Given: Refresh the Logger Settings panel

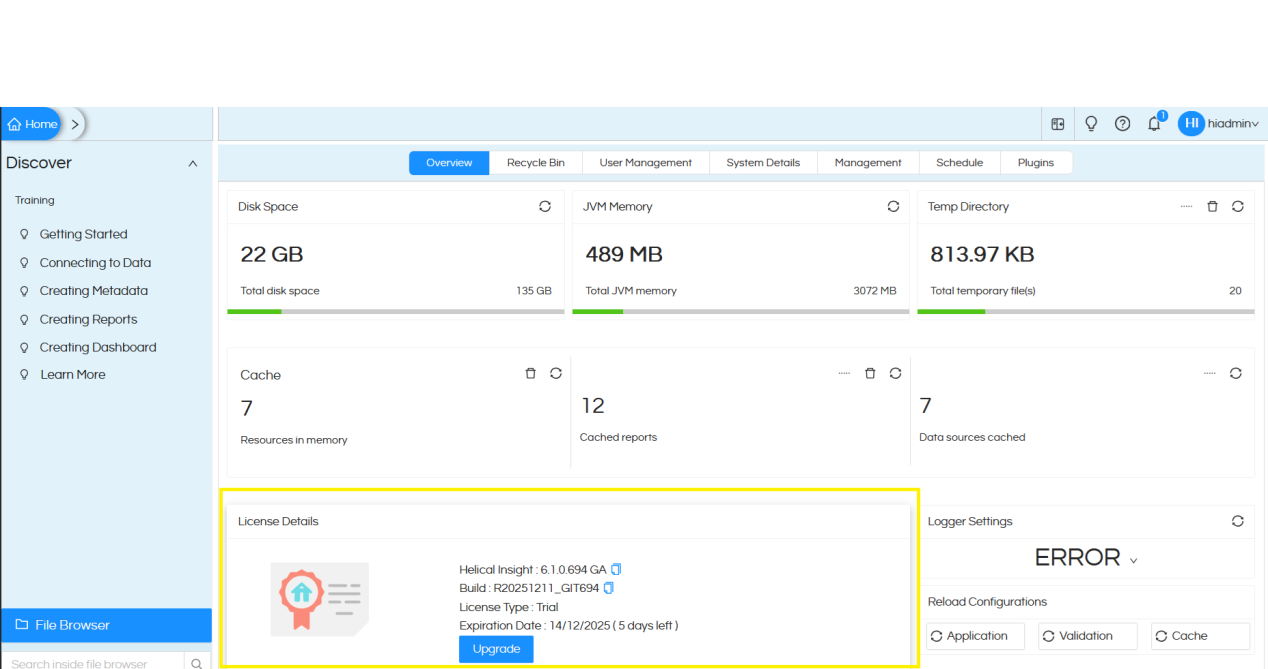Looking at the screenshot, I should coord(1238,521).
